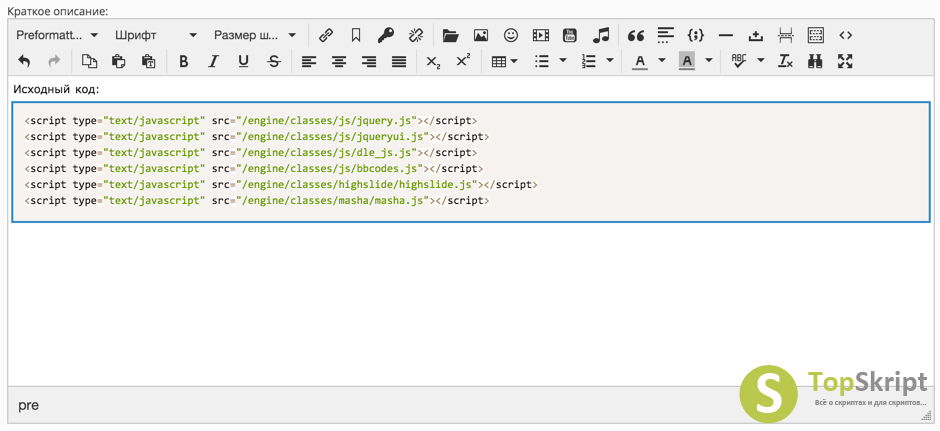The height and width of the screenshot is (431, 940).
Task: Align text to the right
Action: click(369, 61)
